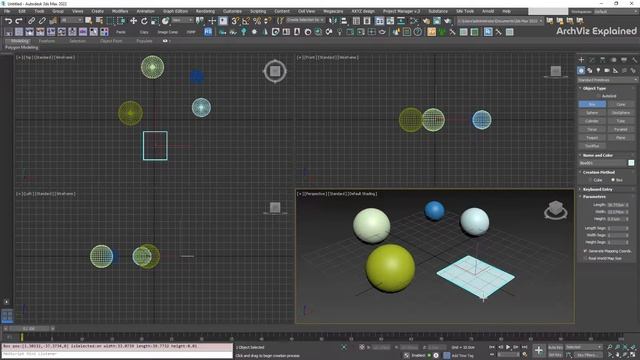The width and height of the screenshot is (640, 360).
Task: Select the Unlink Selection tool
Action: [42, 21]
